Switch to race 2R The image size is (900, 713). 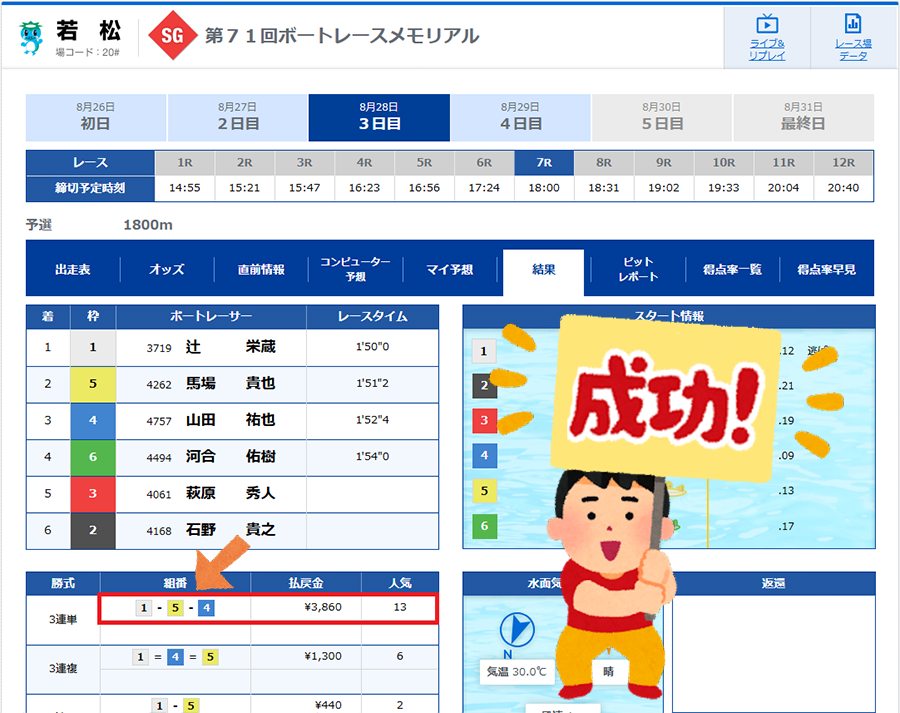pyautogui.click(x=245, y=163)
